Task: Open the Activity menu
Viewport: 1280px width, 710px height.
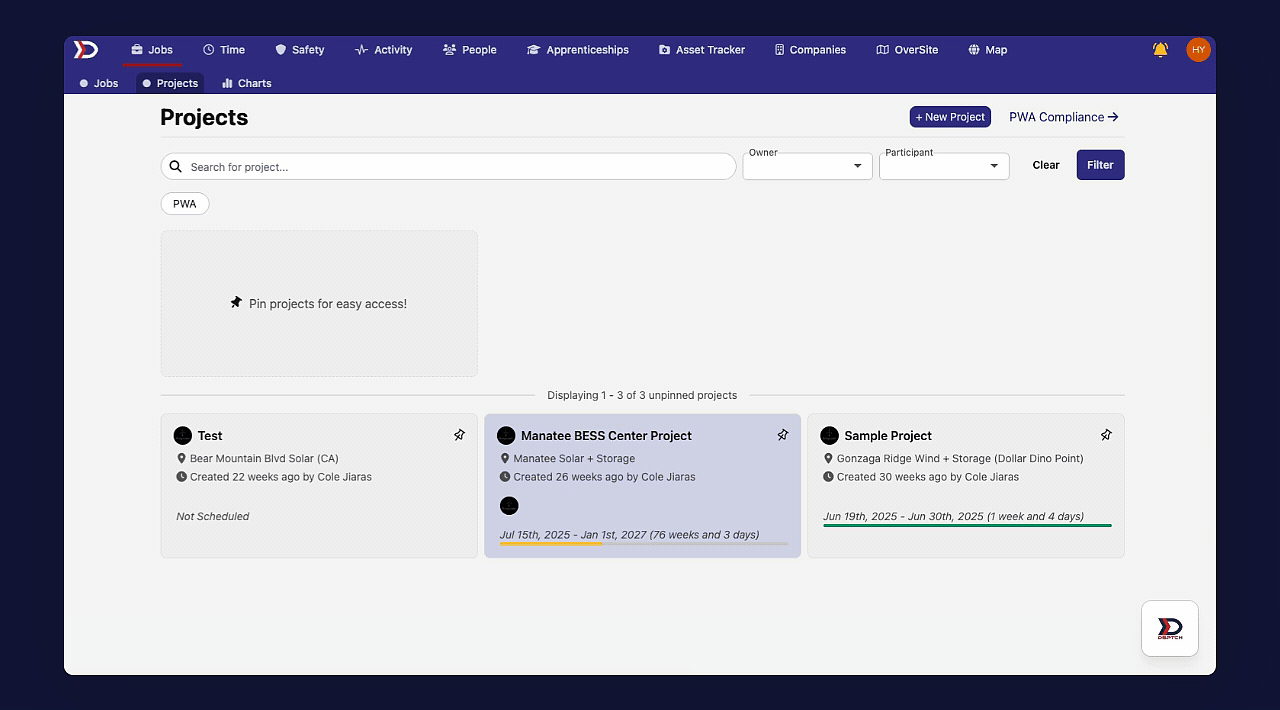Action: [x=384, y=49]
